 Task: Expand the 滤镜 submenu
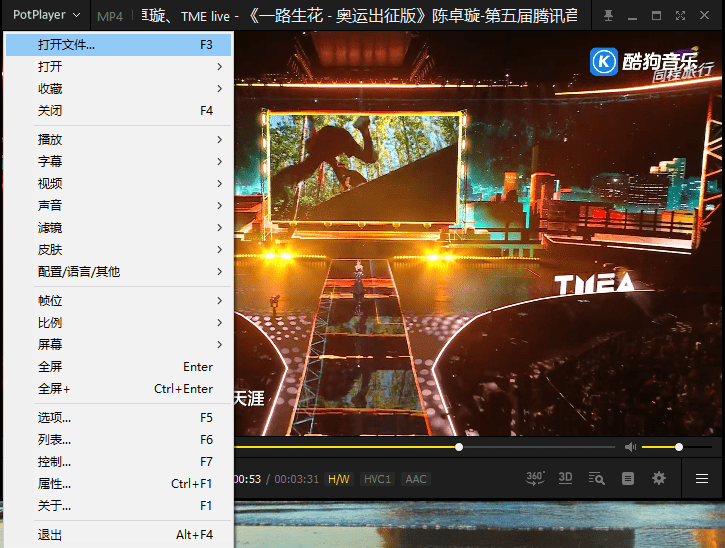[x=118, y=228]
